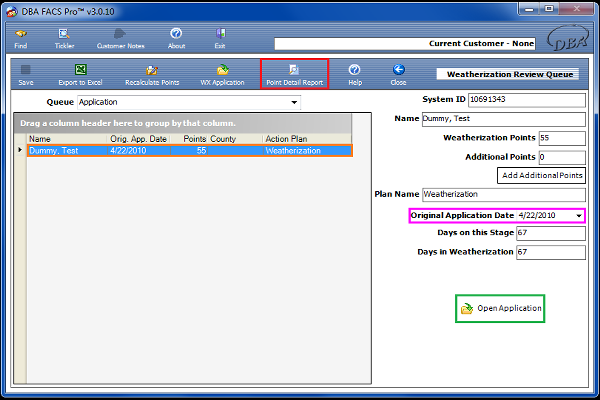
Task: Click the Name input field
Action: coord(504,119)
